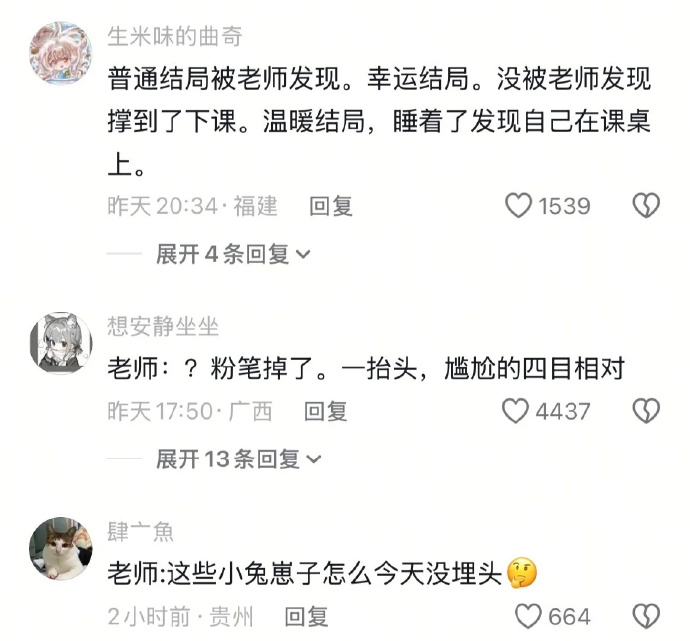Open username 想安静坐坐 profile
The height and width of the screenshot is (641, 690).
[x=163, y=326]
